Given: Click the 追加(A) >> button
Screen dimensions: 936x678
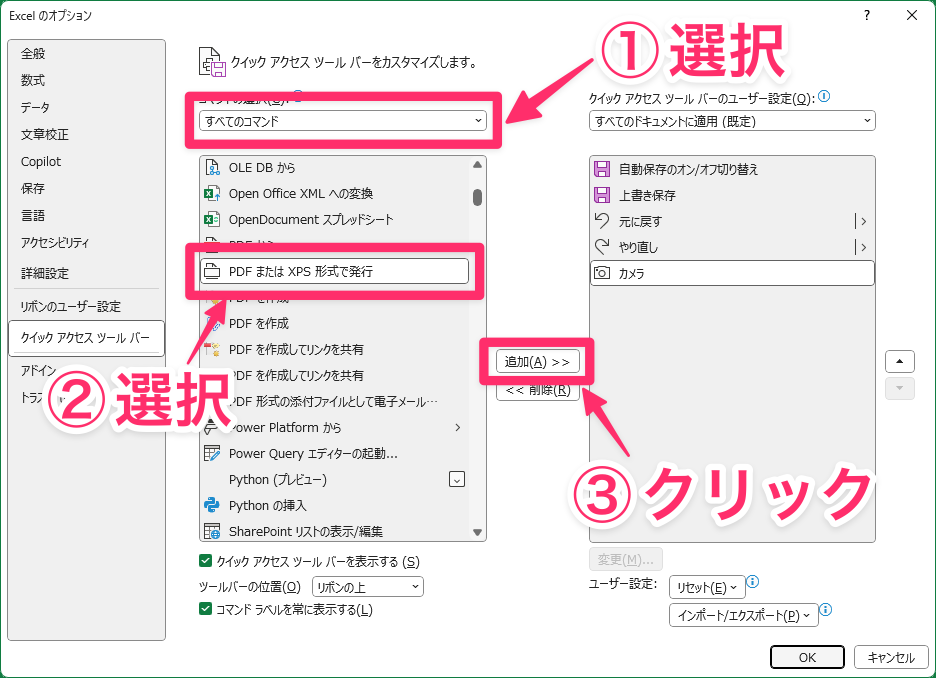Looking at the screenshot, I should (537, 361).
